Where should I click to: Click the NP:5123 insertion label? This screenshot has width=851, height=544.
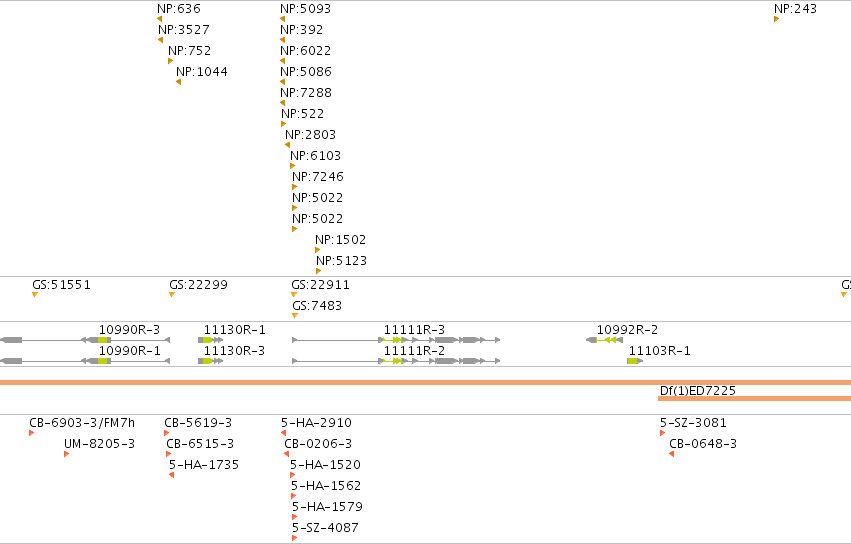(341, 261)
